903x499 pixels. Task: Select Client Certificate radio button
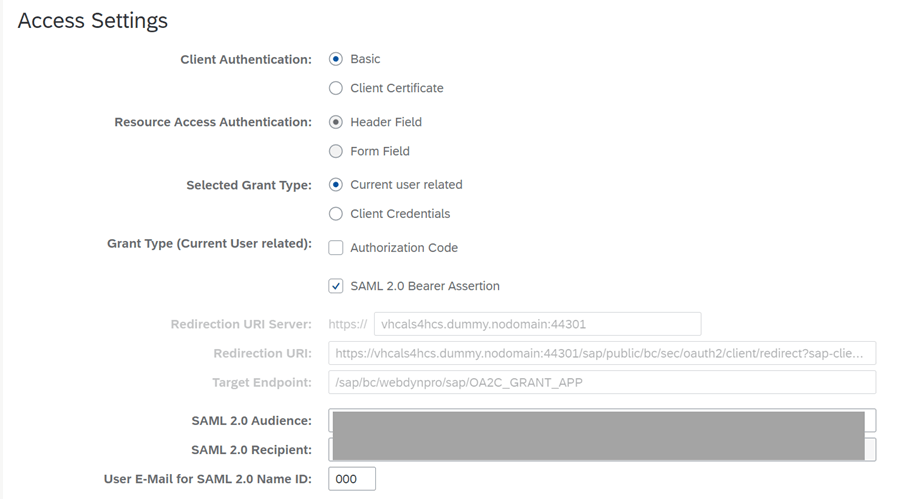coord(336,88)
